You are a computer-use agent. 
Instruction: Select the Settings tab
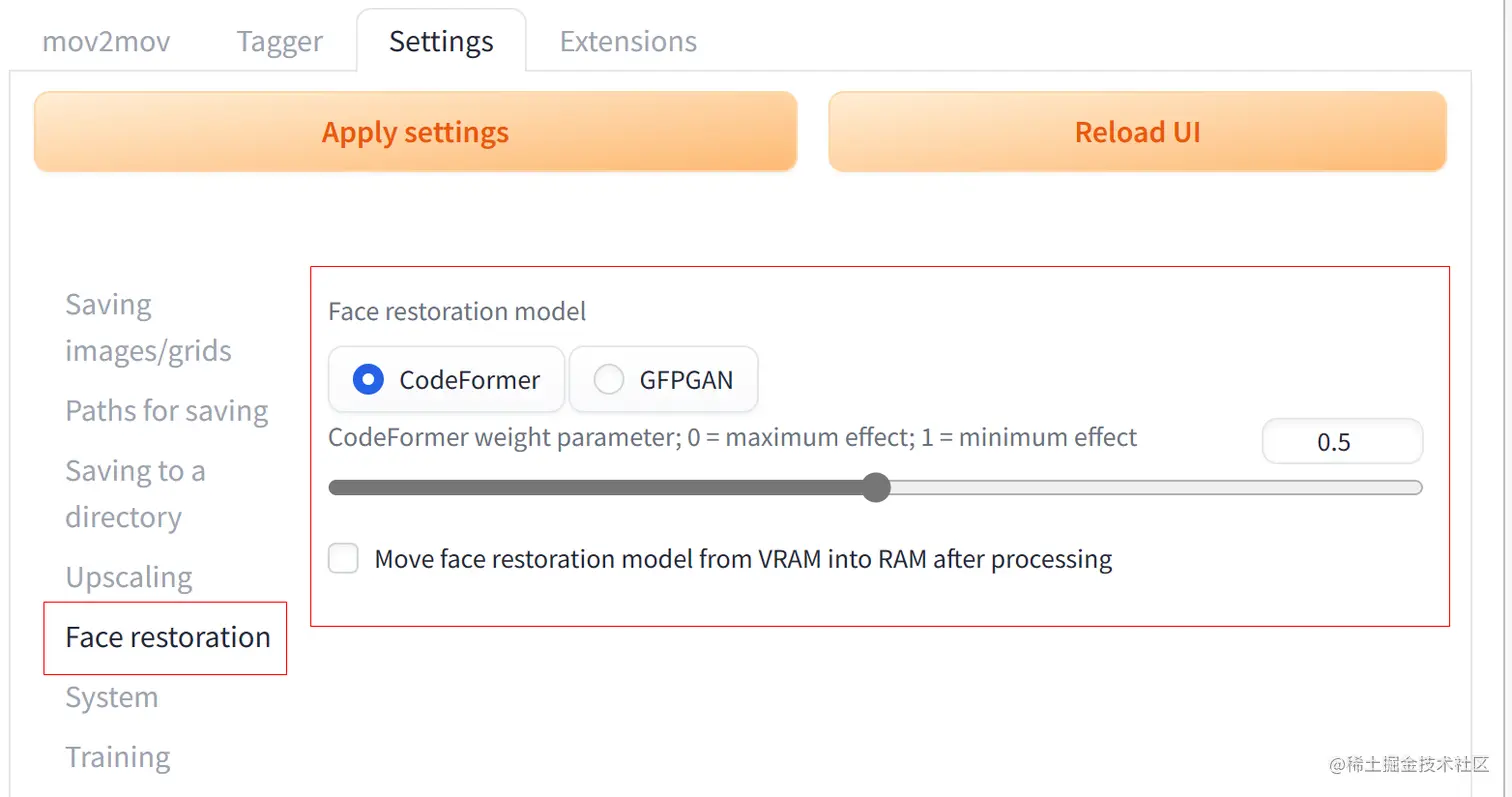pyautogui.click(x=441, y=42)
